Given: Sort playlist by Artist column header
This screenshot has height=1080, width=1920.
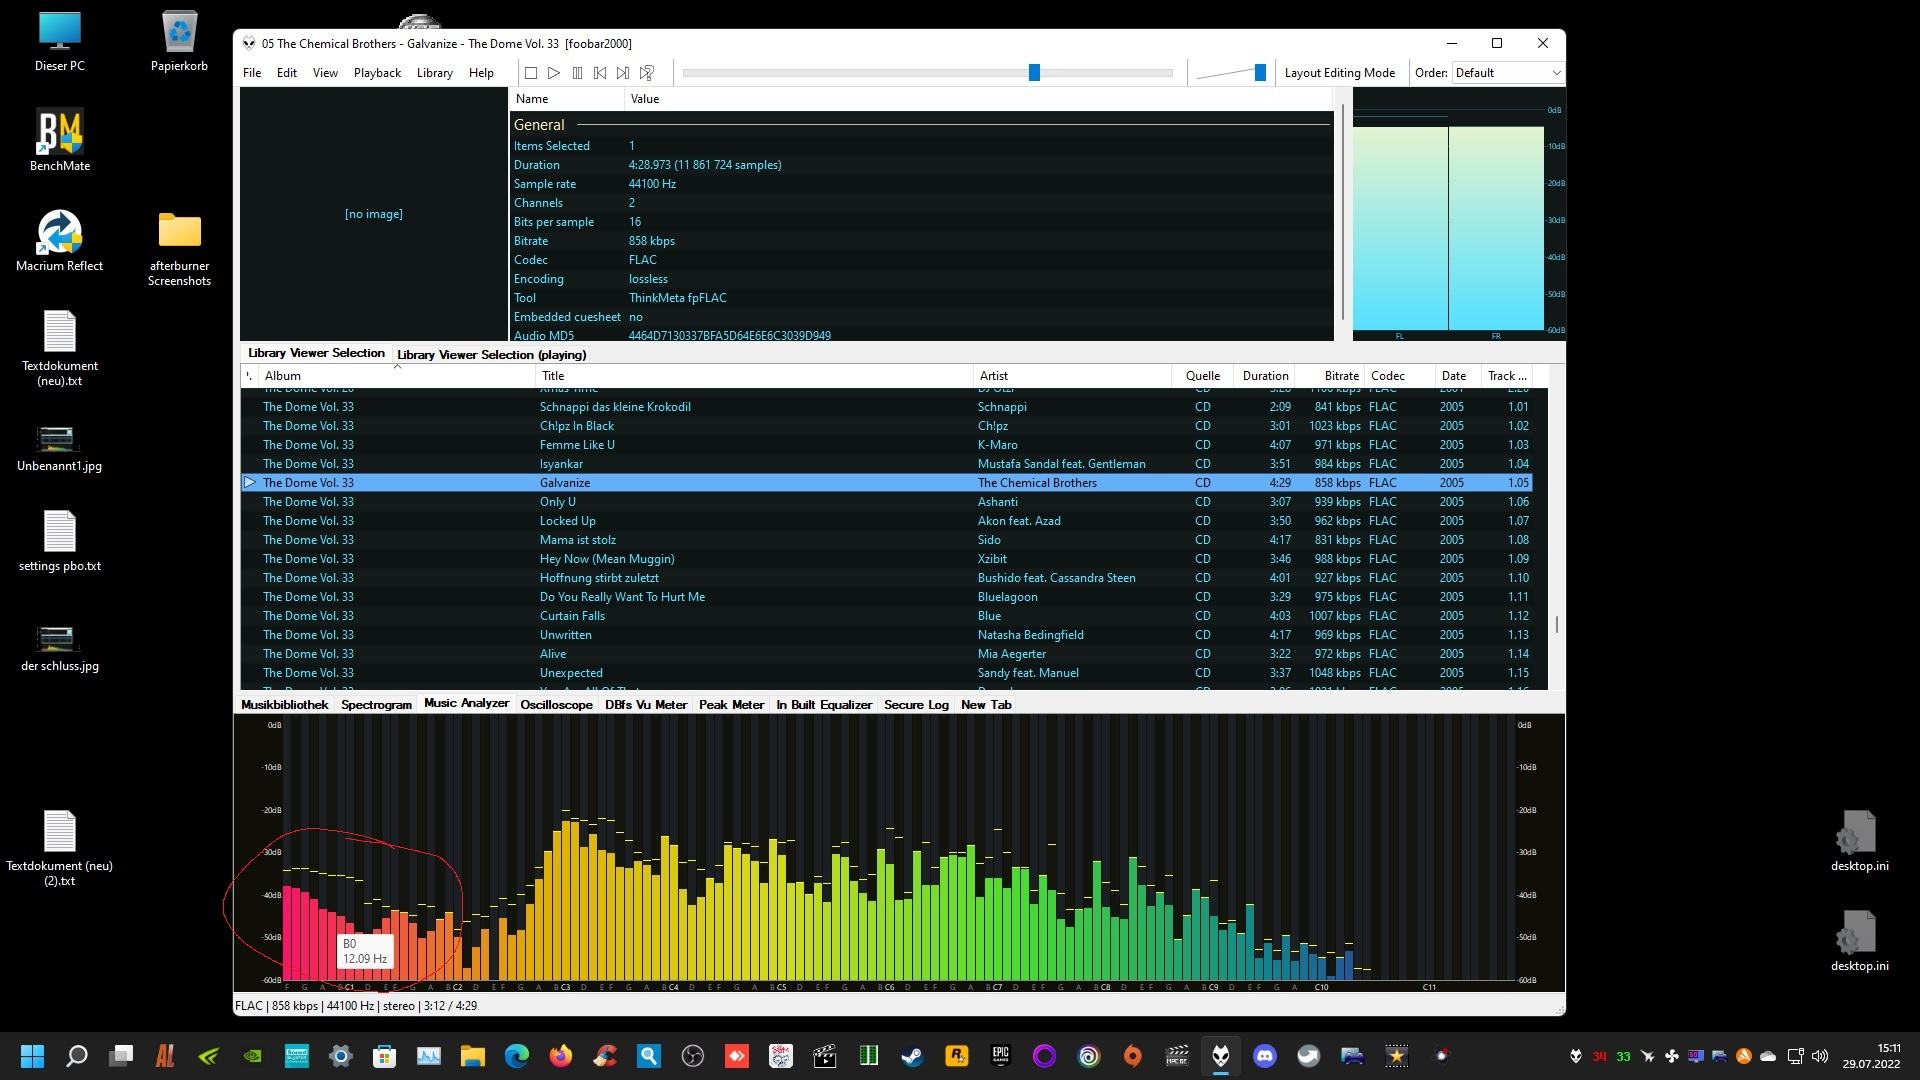Looking at the screenshot, I should click(1072, 376).
